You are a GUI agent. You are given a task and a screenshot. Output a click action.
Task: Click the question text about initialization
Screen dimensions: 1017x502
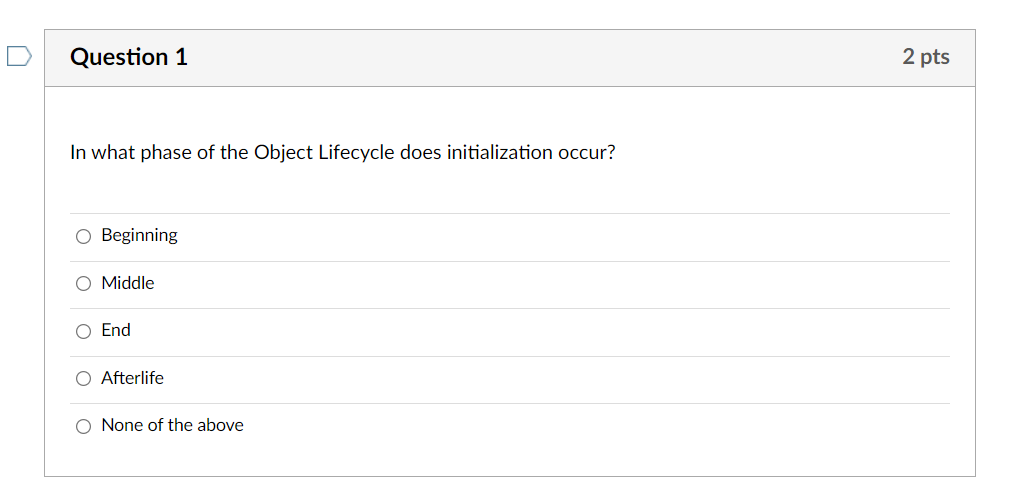pyautogui.click(x=342, y=153)
